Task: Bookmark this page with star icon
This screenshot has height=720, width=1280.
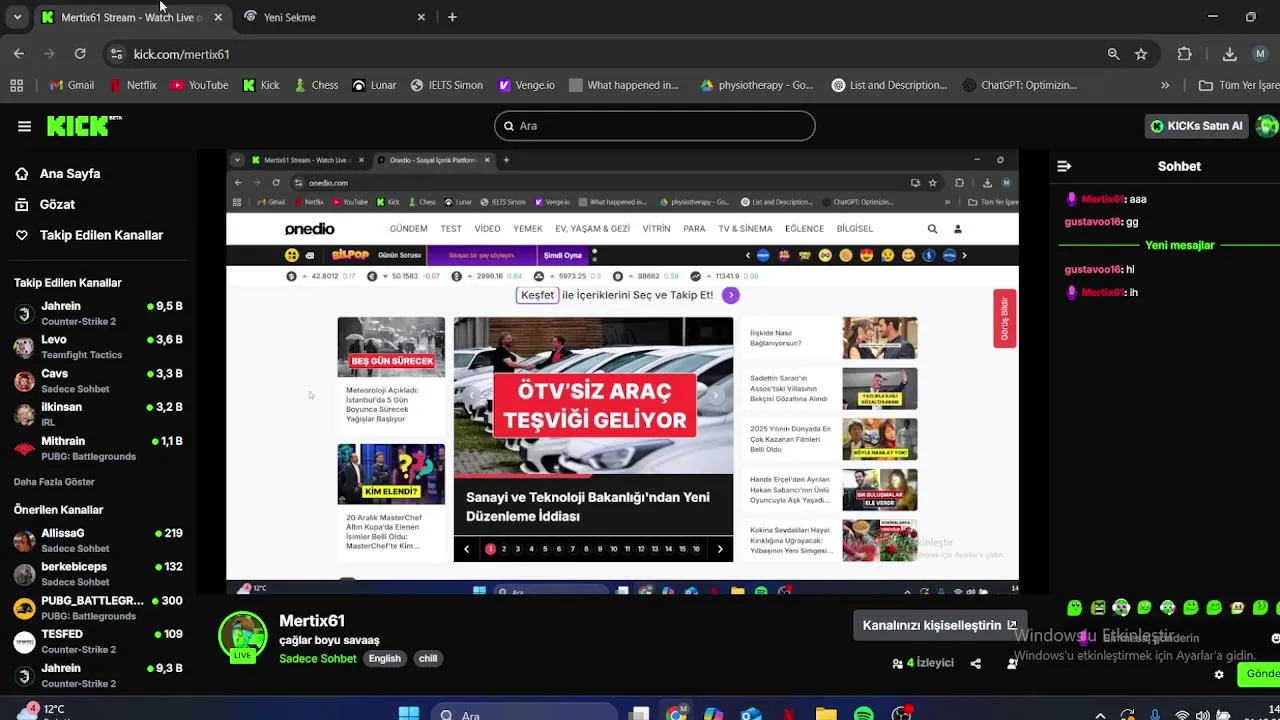Action: (x=1141, y=54)
